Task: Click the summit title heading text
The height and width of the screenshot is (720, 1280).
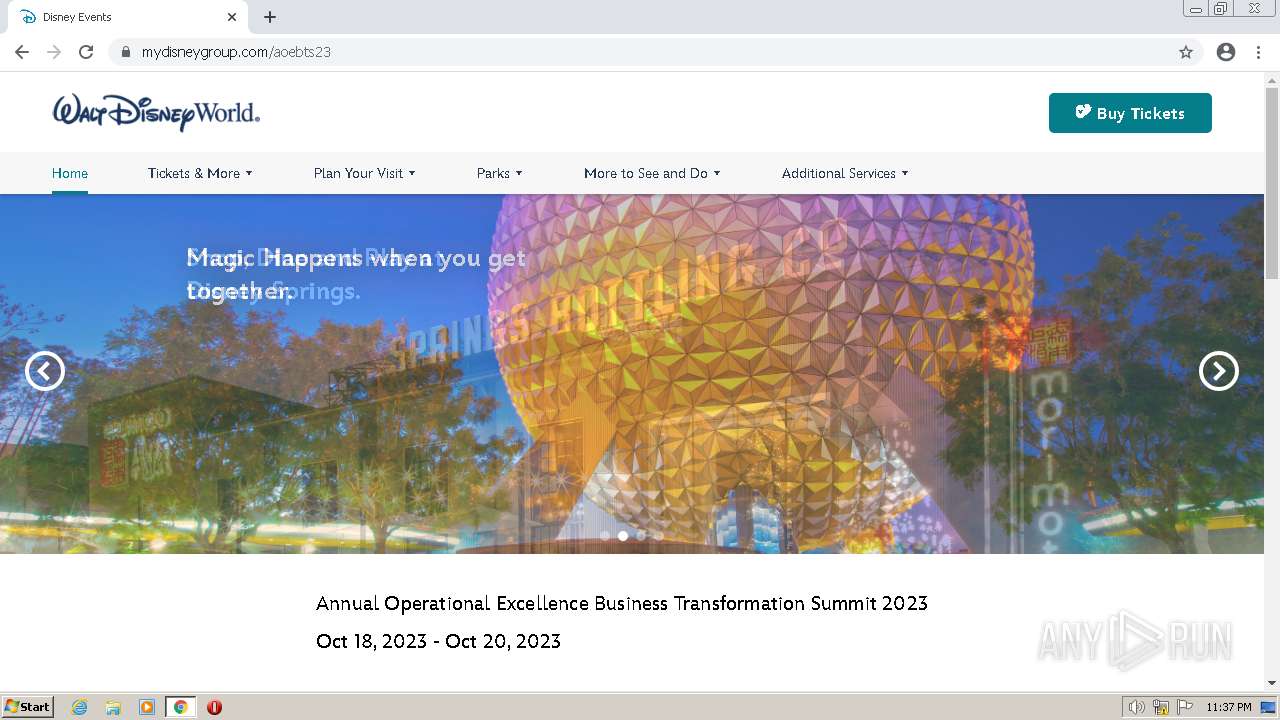Action: (x=622, y=603)
